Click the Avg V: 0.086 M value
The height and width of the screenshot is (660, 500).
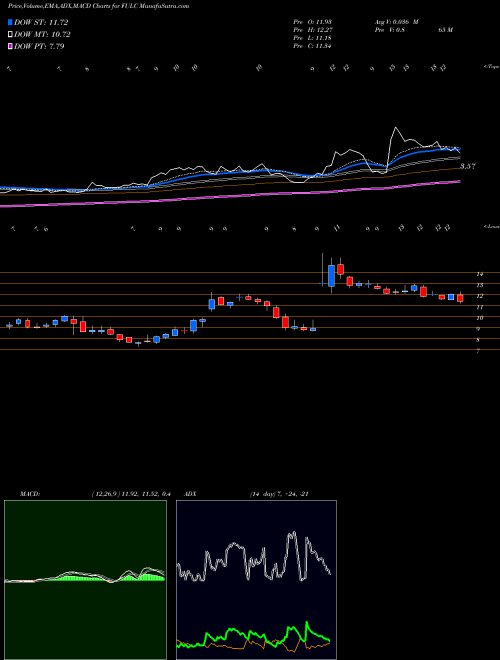tap(396, 22)
